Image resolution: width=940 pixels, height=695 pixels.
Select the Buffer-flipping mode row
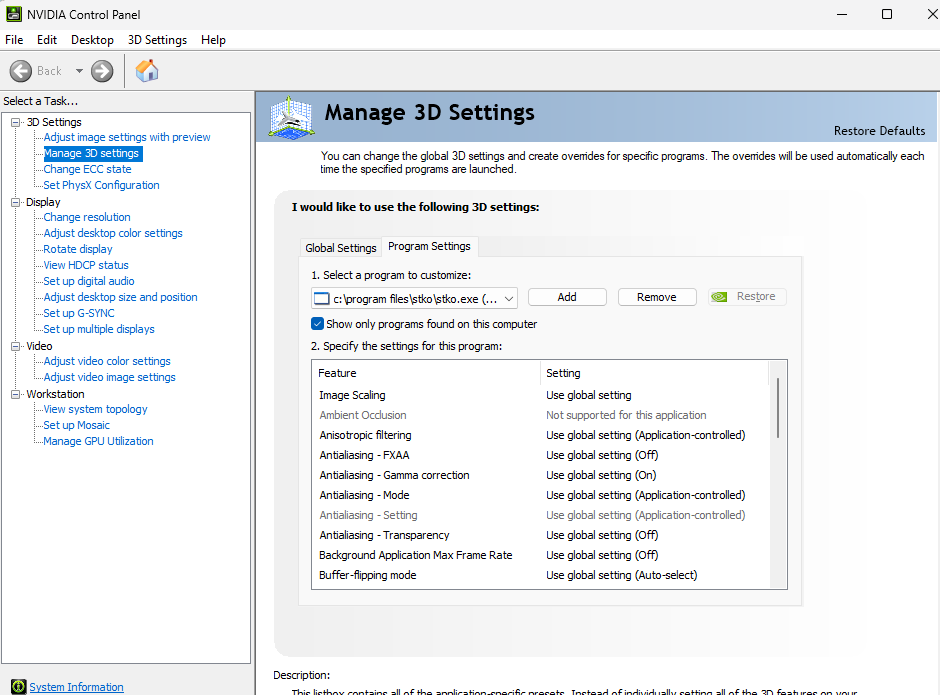541,575
